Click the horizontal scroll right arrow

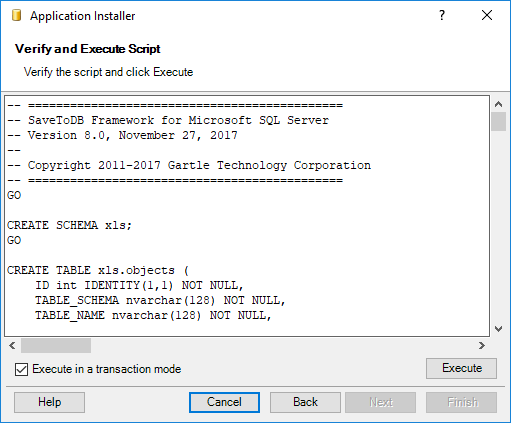coord(482,345)
